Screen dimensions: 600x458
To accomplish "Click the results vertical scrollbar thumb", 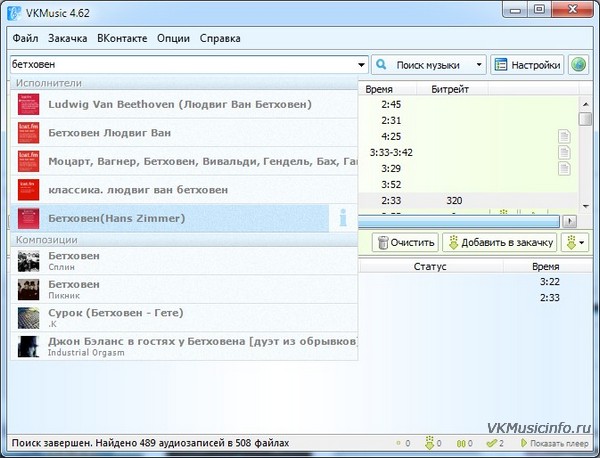I will click(585, 119).
